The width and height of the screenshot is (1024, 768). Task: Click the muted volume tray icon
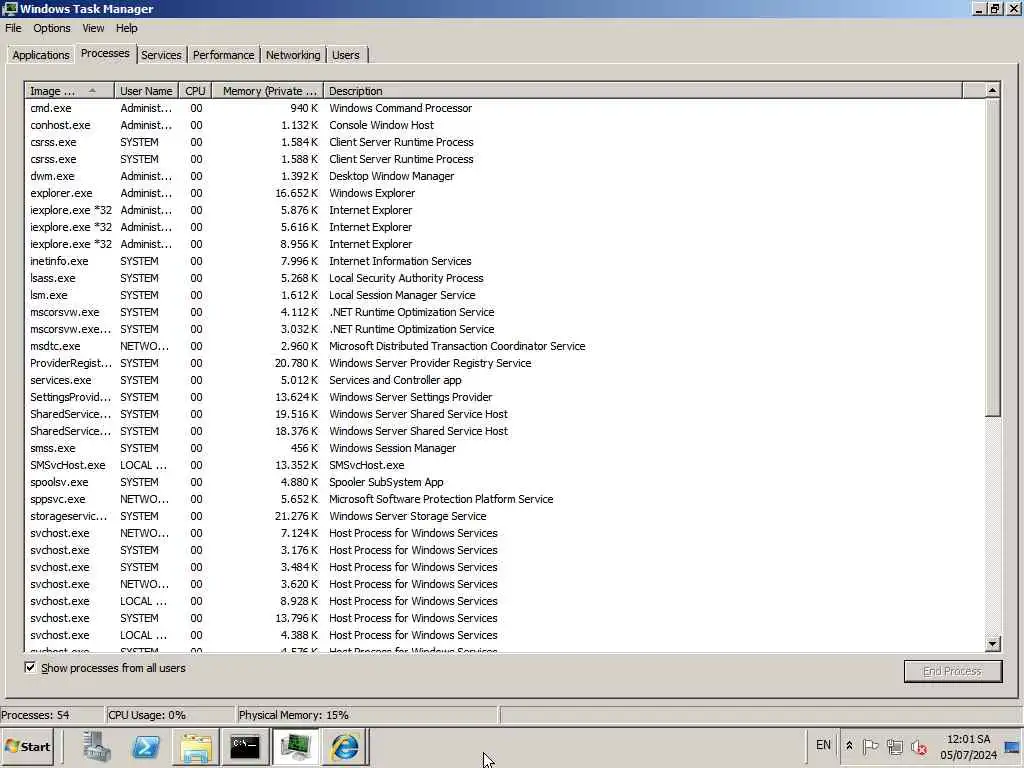point(919,746)
